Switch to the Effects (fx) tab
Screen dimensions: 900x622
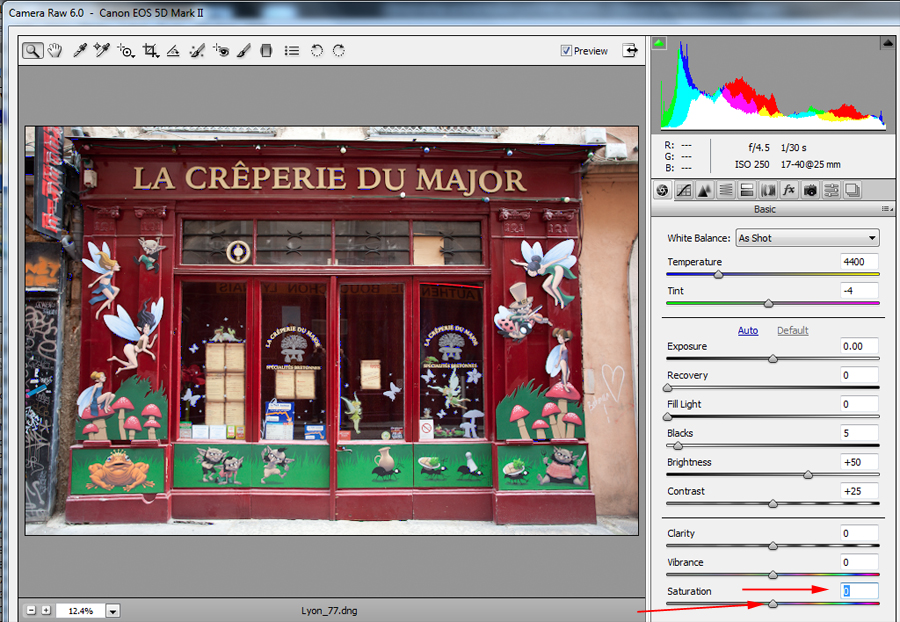(x=789, y=190)
